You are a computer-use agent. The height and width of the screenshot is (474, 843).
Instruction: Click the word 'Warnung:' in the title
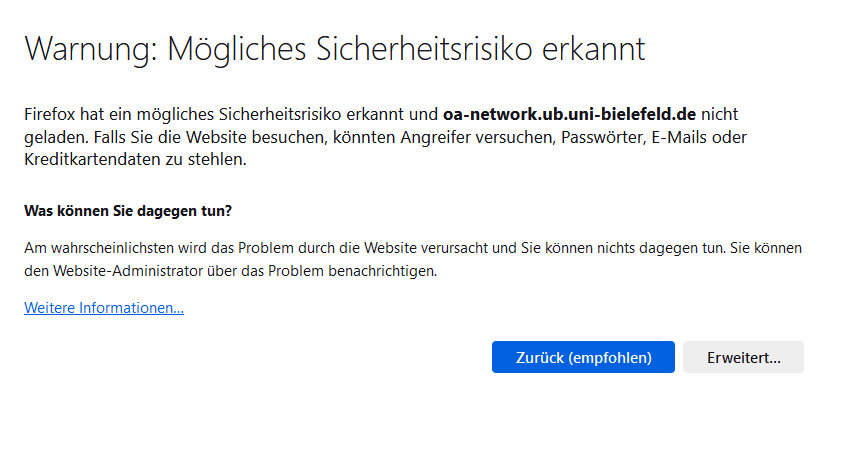click(91, 49)
